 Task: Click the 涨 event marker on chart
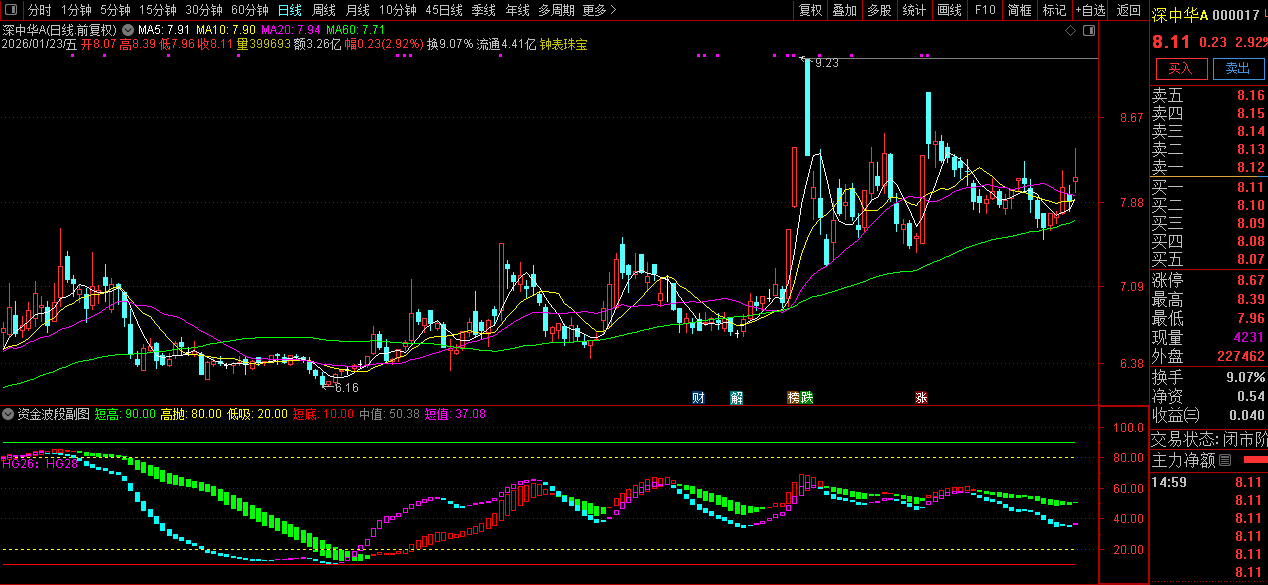pyautogui.click(x=921, y=398)
